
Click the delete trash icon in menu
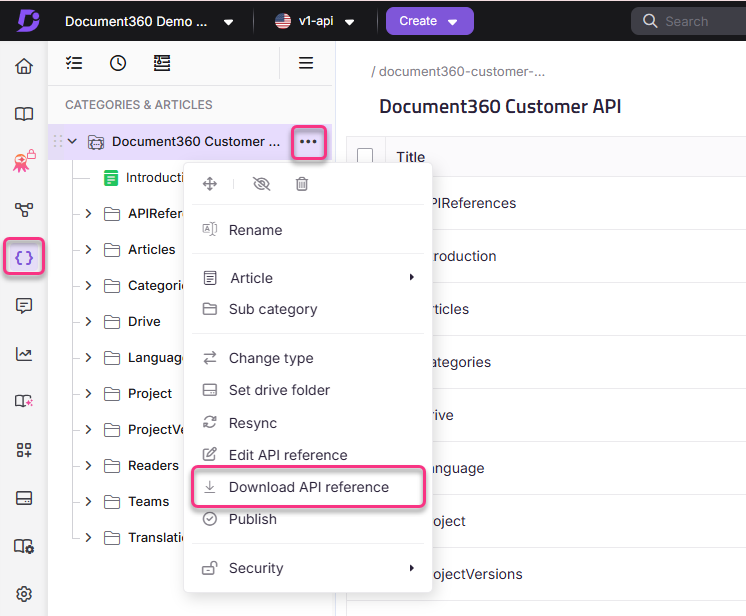[302, 184]
